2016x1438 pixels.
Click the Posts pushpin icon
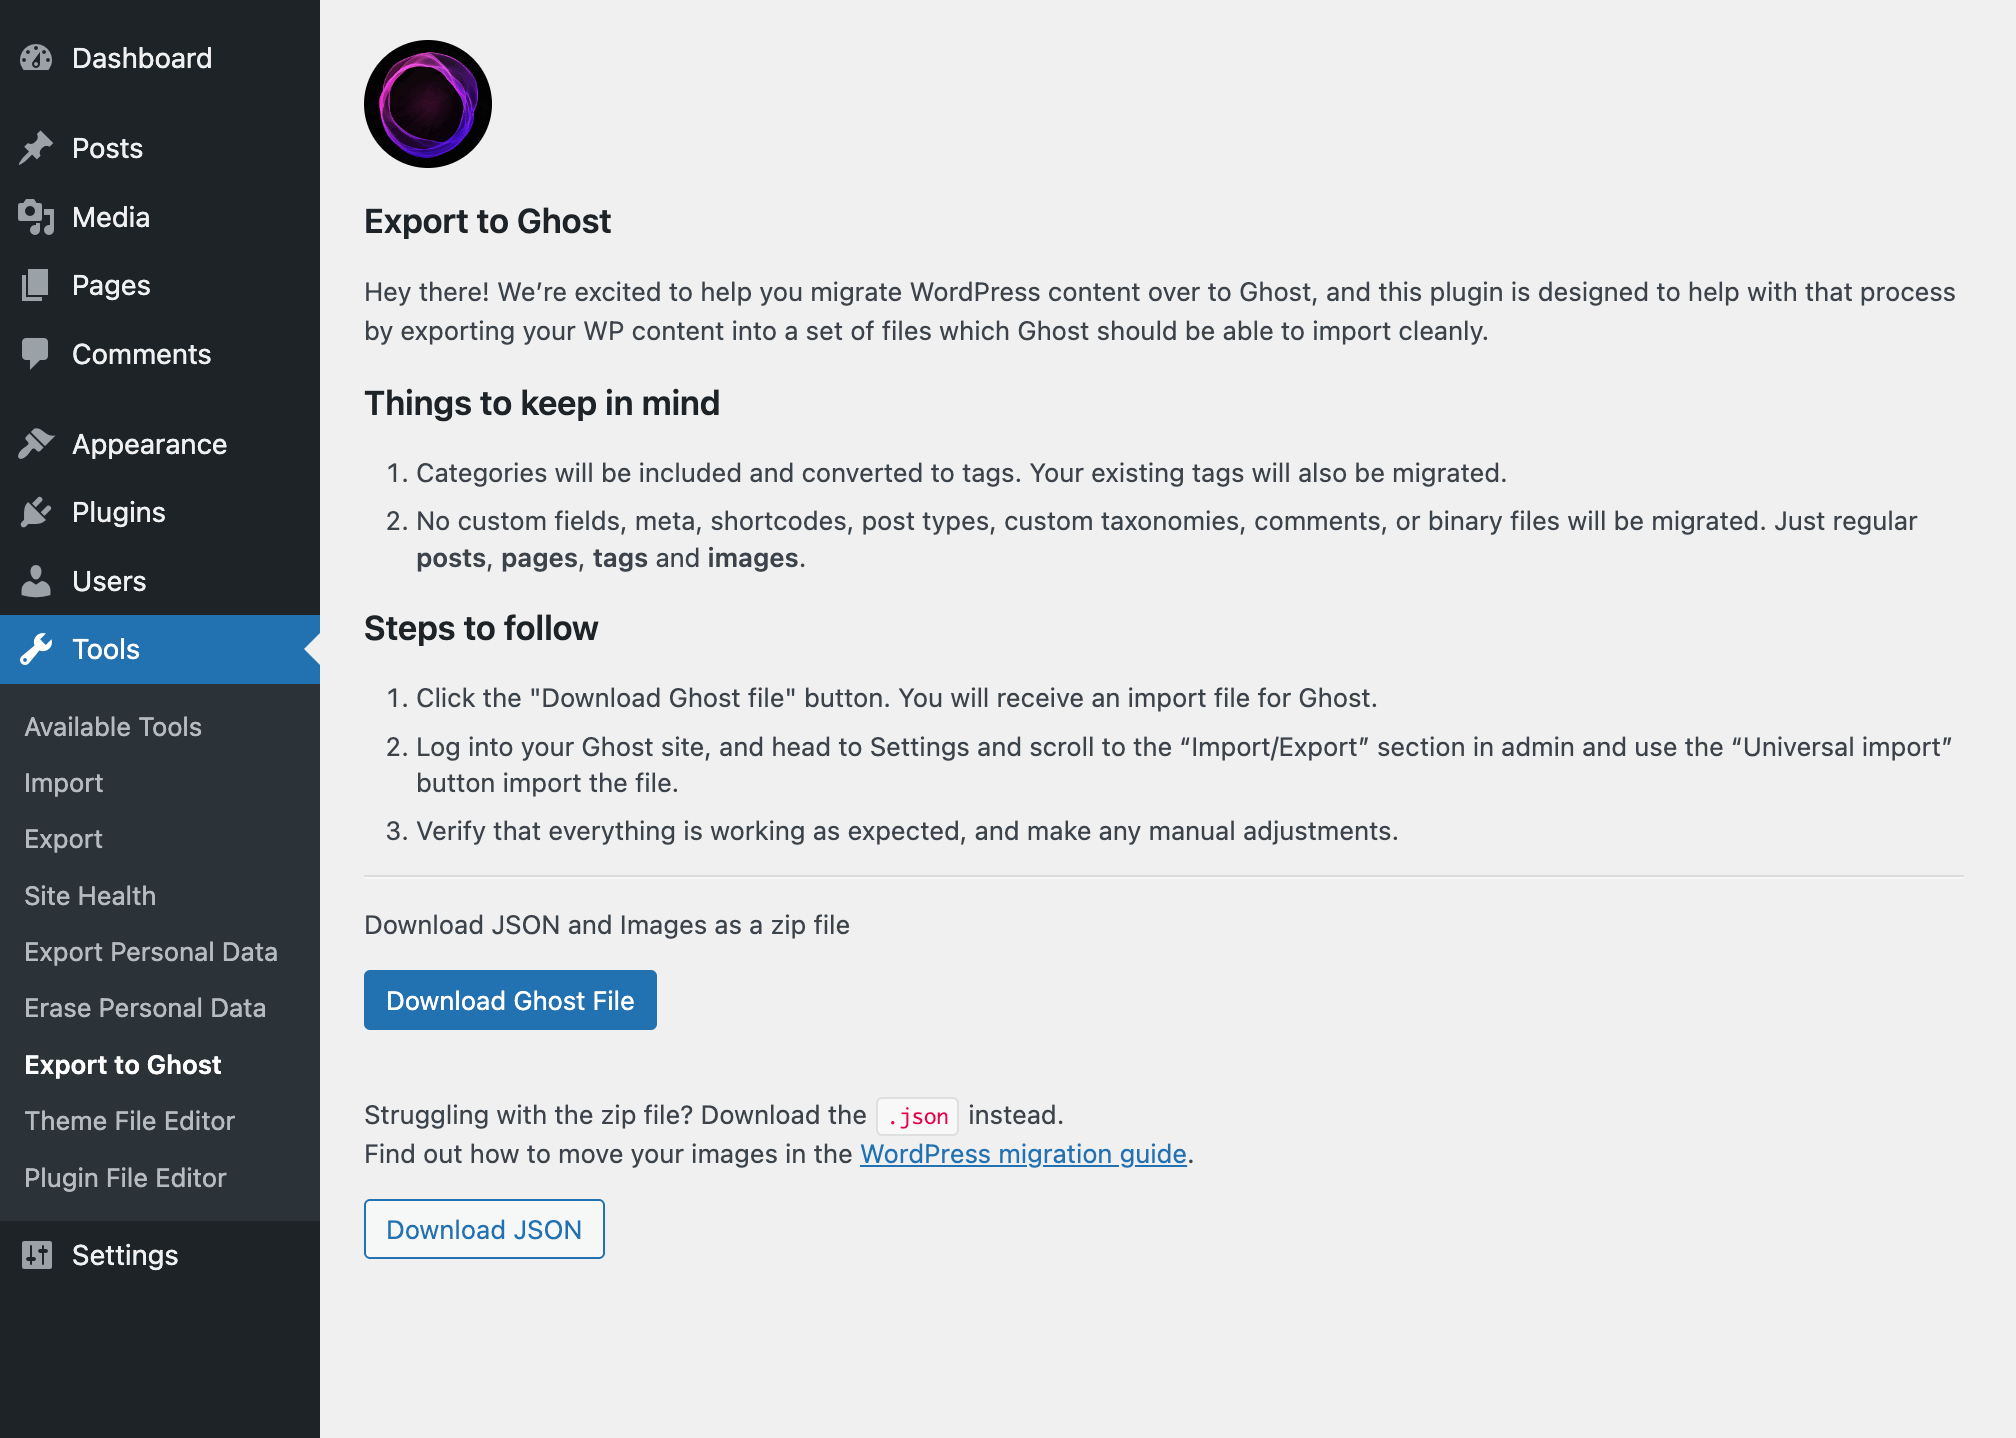36,148
